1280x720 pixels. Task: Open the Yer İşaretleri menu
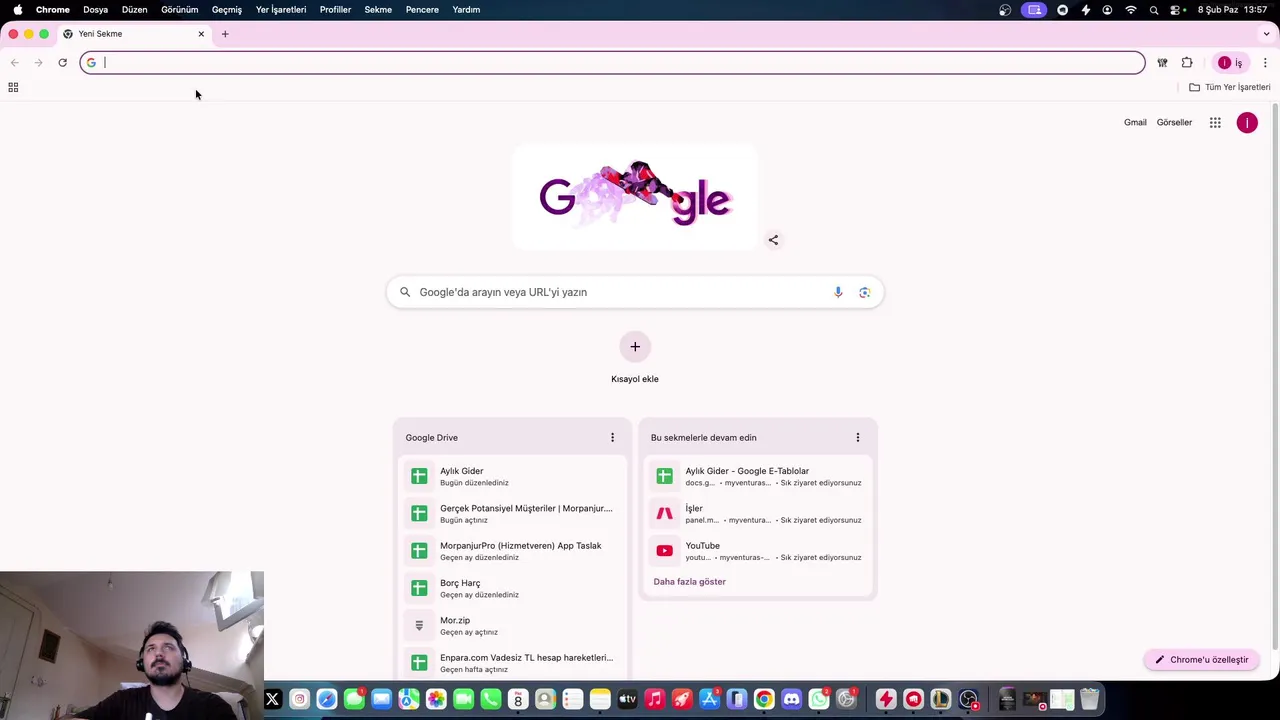coord(281,10)
